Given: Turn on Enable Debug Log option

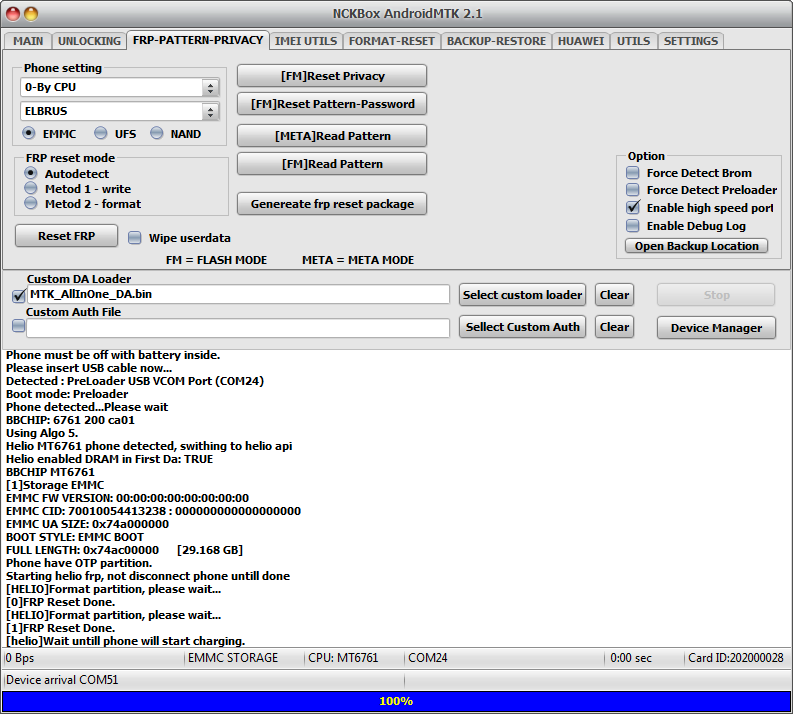Looking at the screenshot, I should click(x=633, y=226).
